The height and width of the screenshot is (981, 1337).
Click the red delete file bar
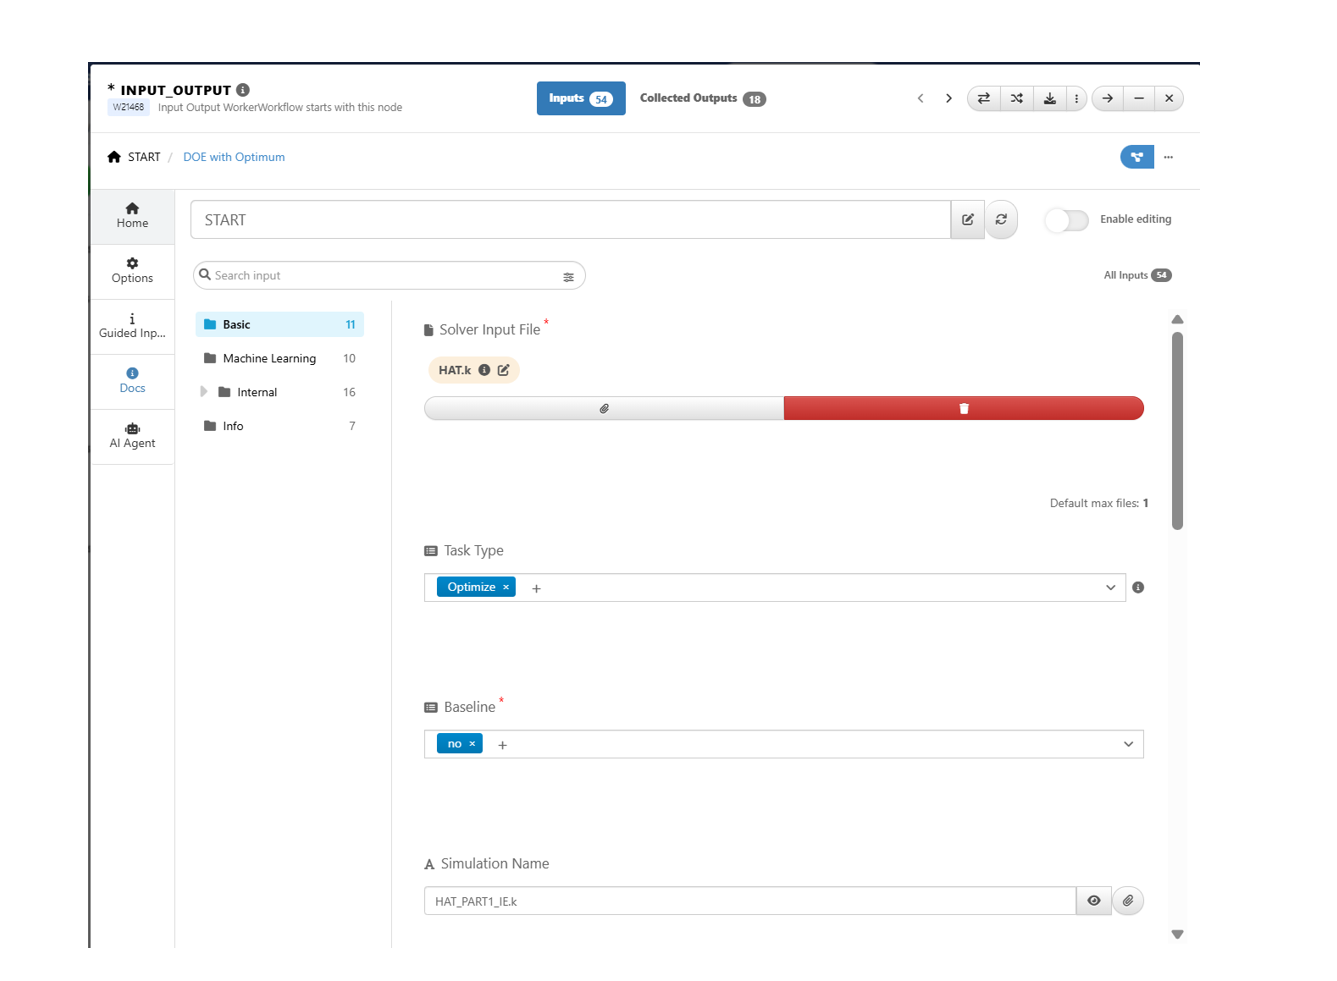[963, 408]
